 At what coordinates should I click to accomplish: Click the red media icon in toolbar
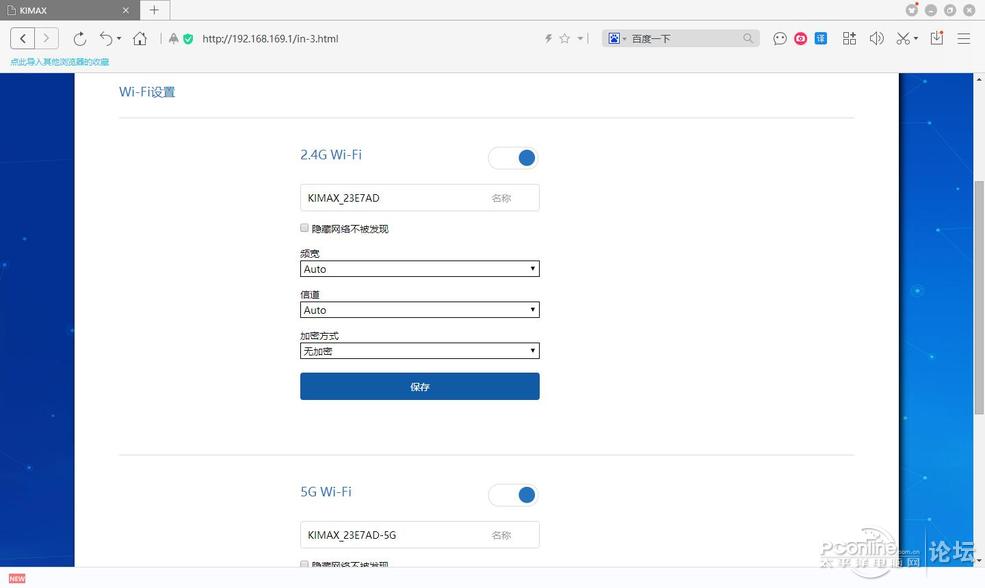coord(800,38)
